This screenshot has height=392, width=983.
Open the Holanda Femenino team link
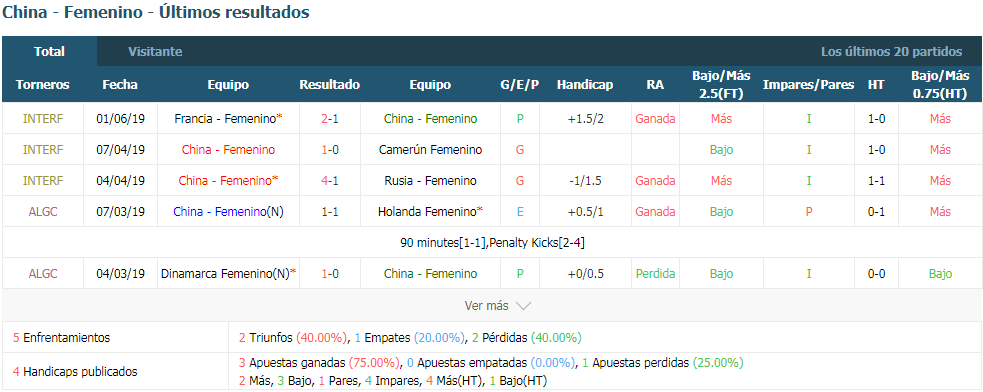427,212
